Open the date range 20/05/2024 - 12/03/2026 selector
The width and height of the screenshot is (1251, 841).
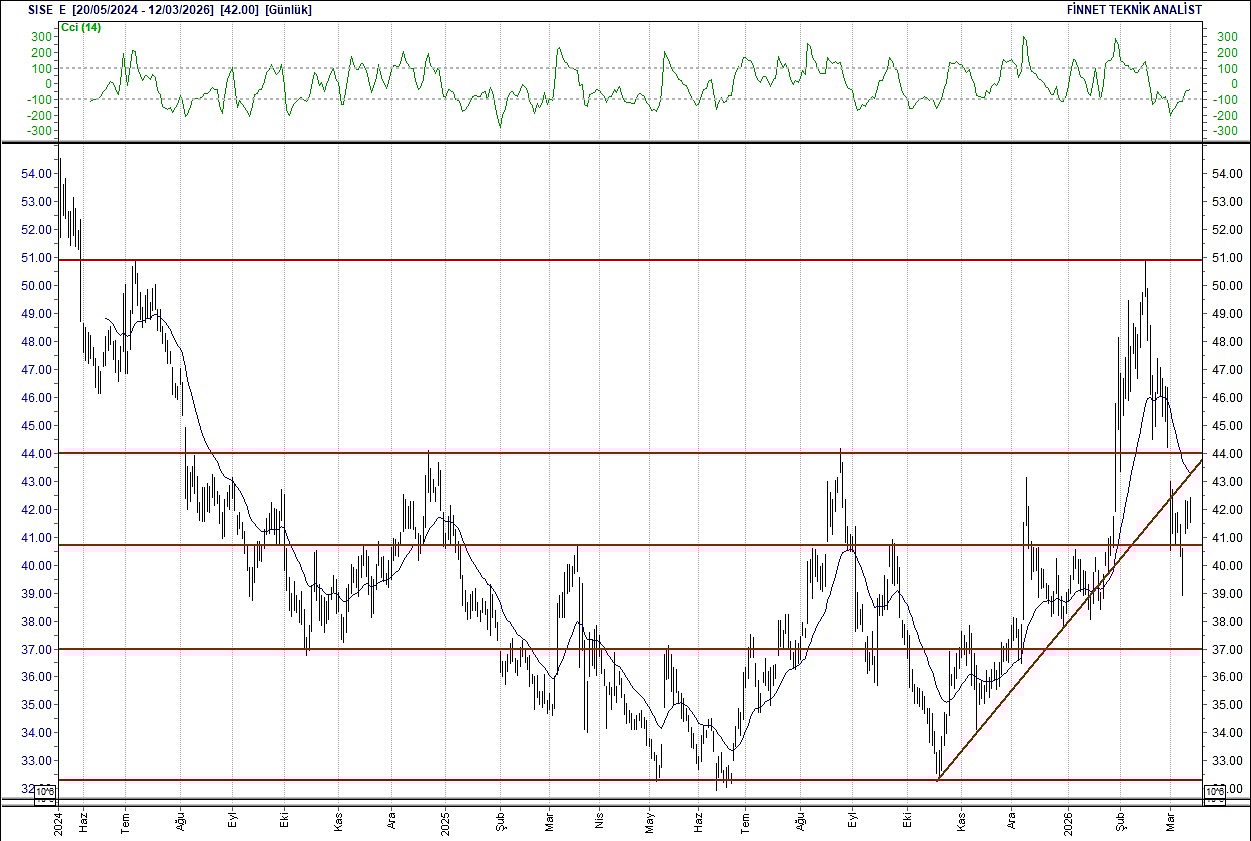(126, 9)
